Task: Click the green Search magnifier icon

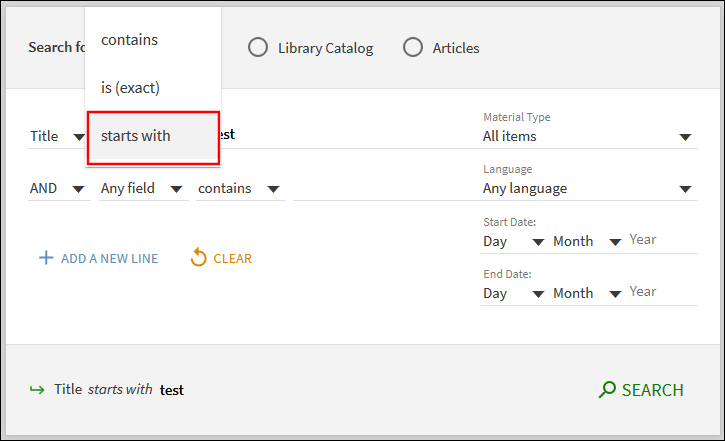Action: 606,390
